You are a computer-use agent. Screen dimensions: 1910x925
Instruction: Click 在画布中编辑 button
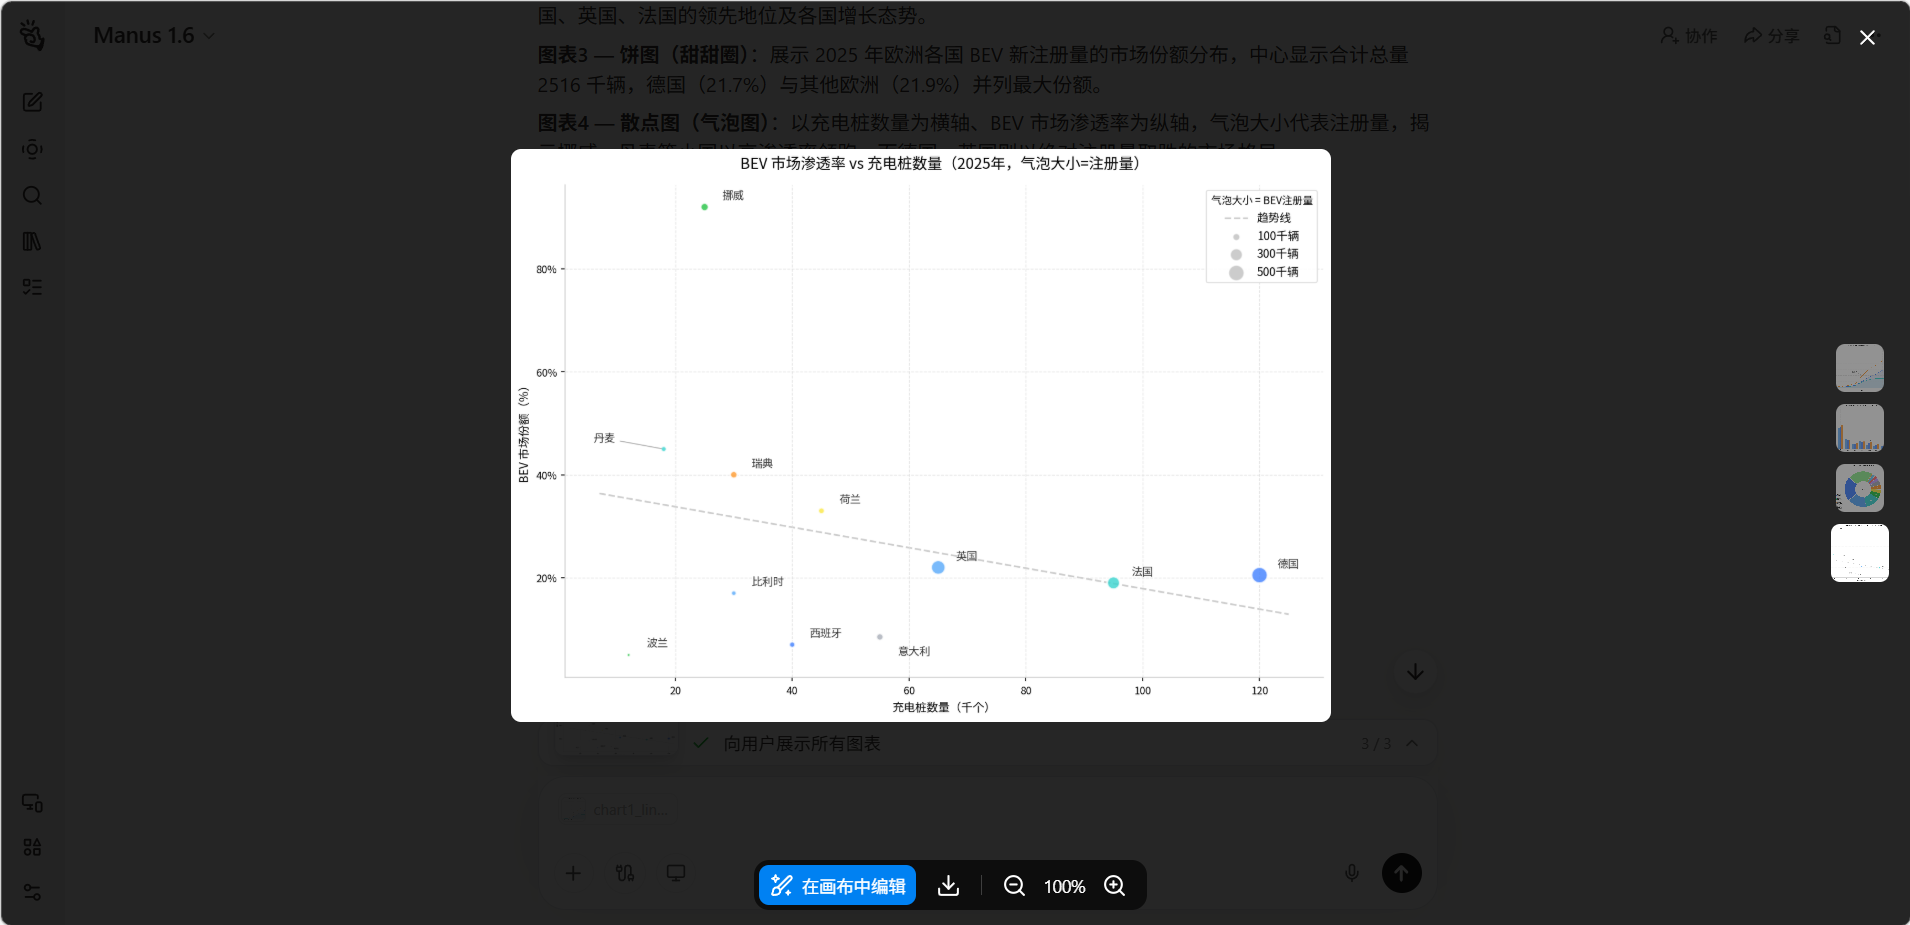[838, 886]
